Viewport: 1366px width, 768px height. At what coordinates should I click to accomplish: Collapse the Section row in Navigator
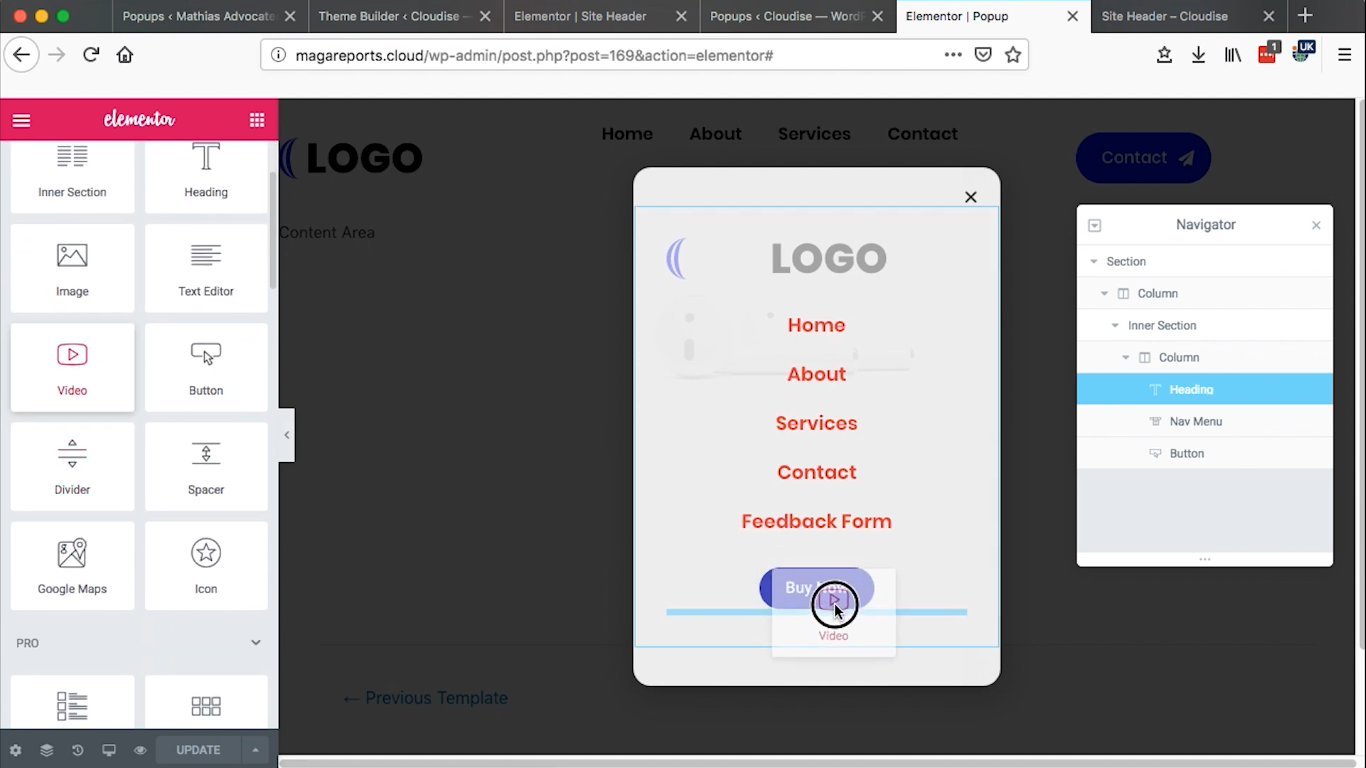[x=1093, y=261]
